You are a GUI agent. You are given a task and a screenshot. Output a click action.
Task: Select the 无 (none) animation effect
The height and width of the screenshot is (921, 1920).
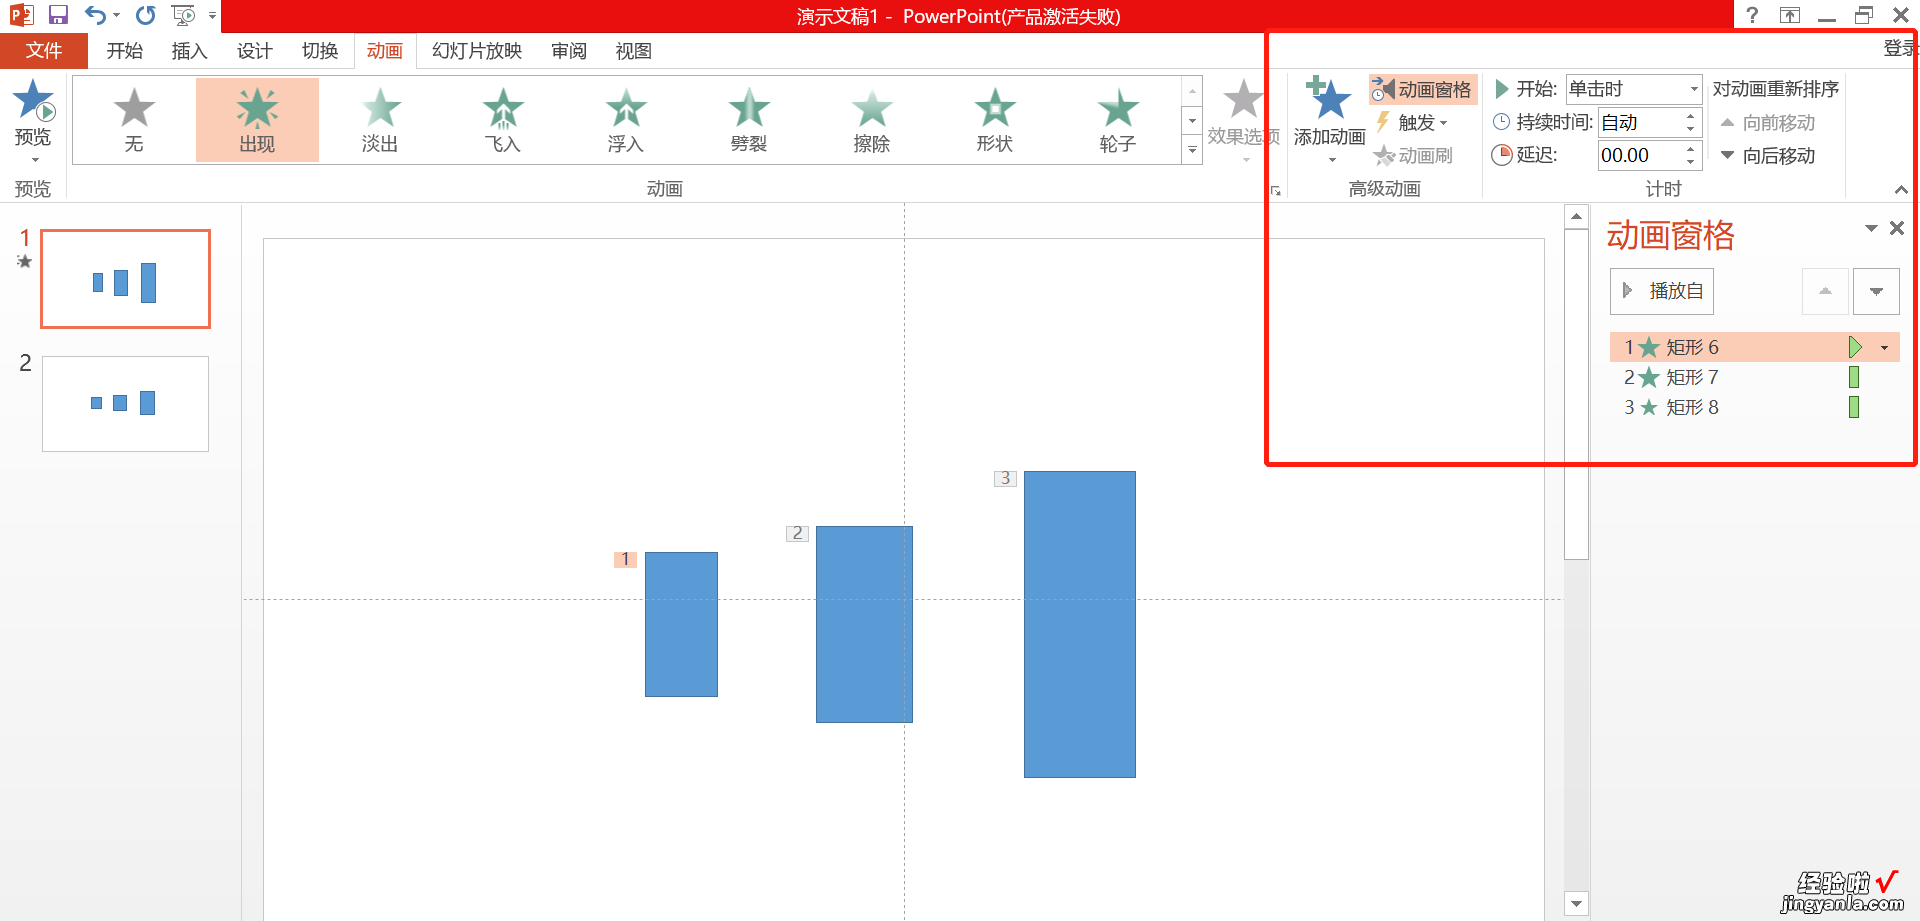(134, 119)
